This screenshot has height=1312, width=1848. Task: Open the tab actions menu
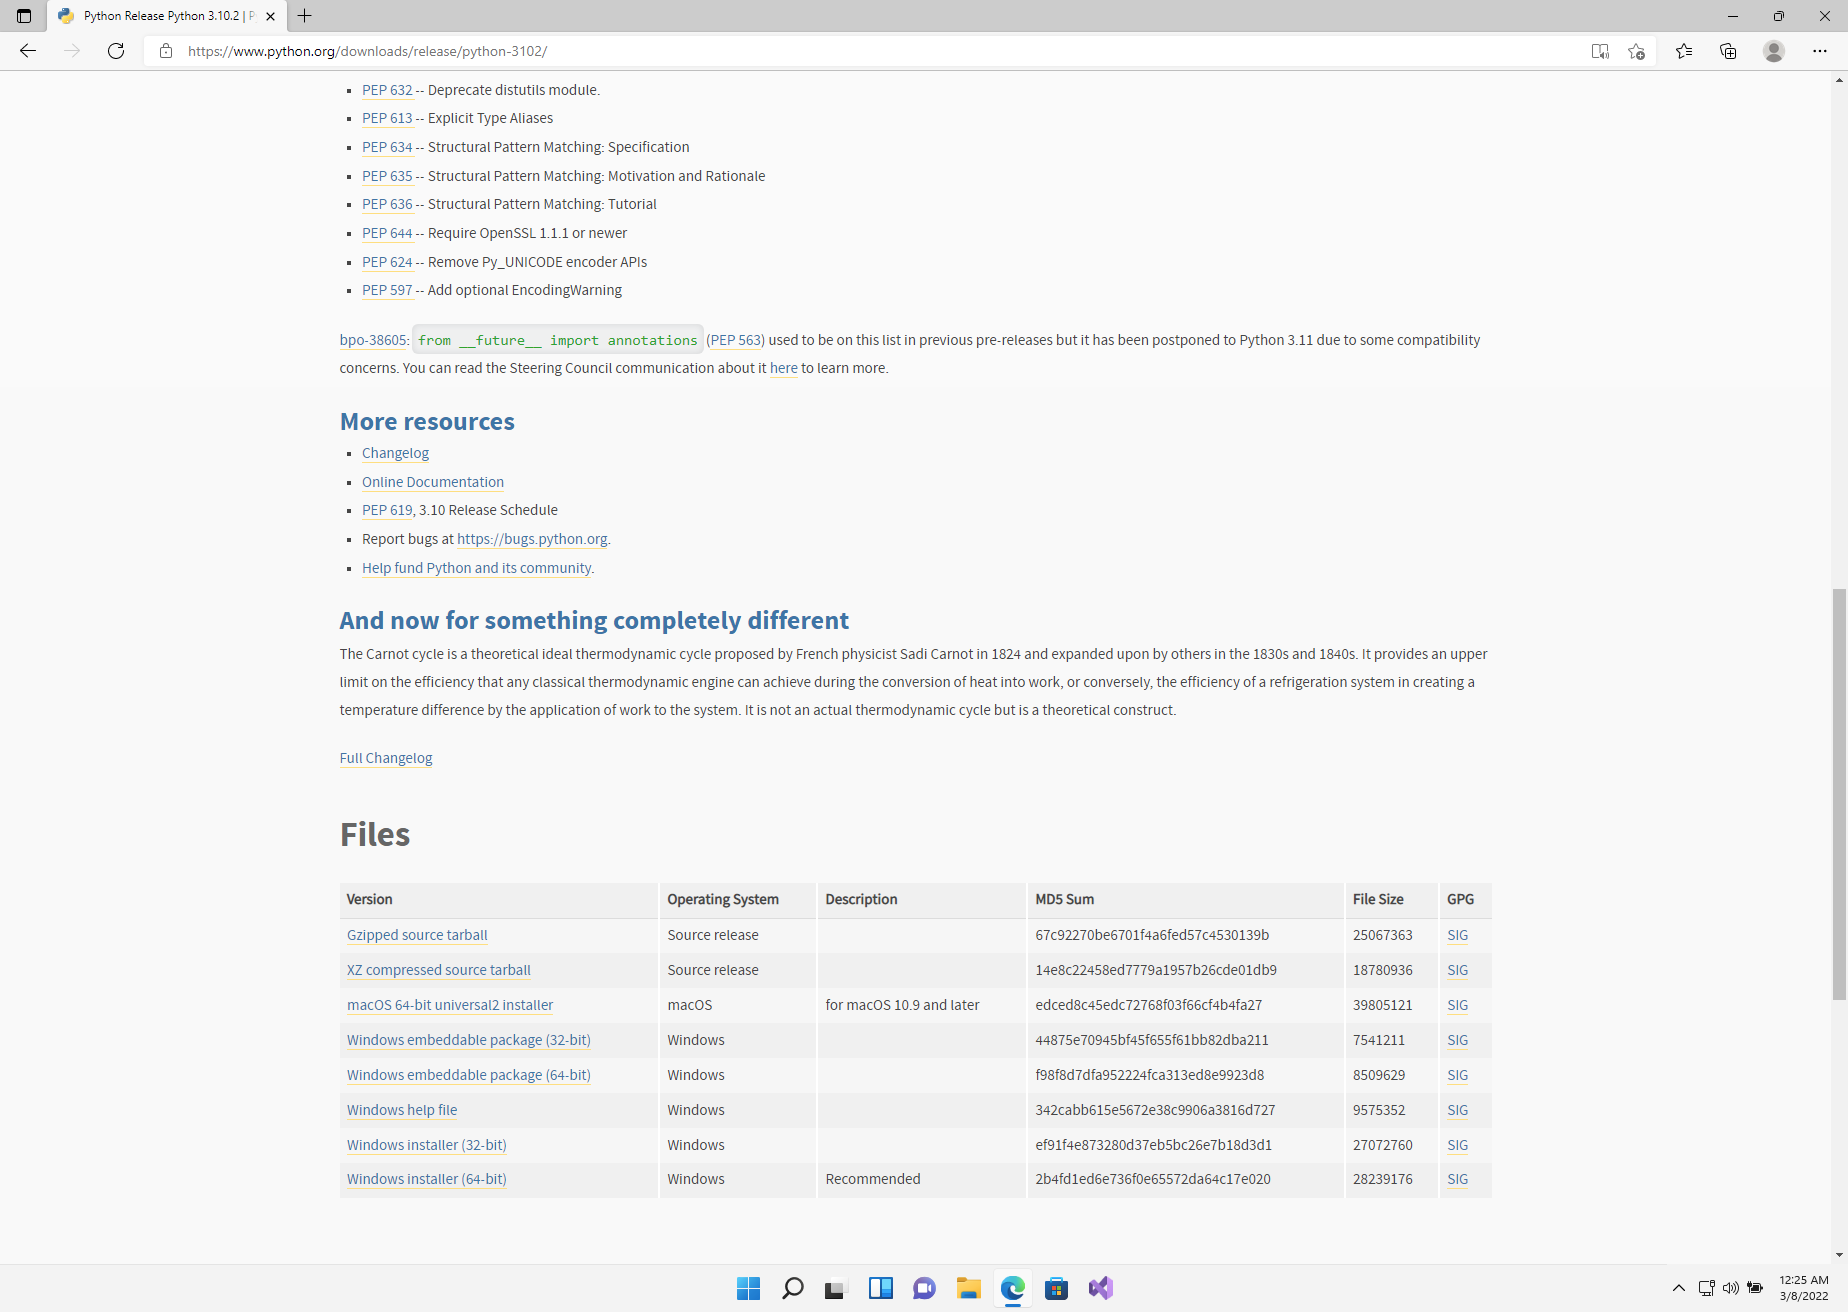pyautogui.click(x=22, y=16)
